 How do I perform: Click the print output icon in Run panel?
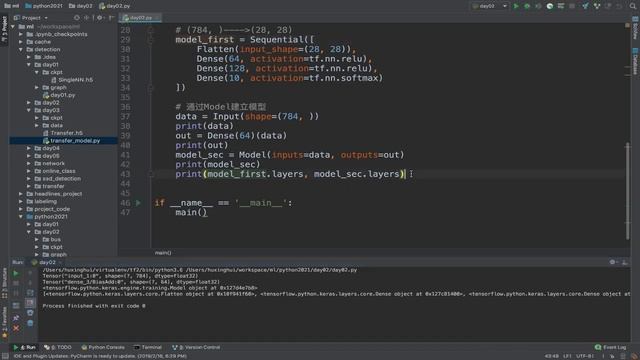[x=30, y=313]
